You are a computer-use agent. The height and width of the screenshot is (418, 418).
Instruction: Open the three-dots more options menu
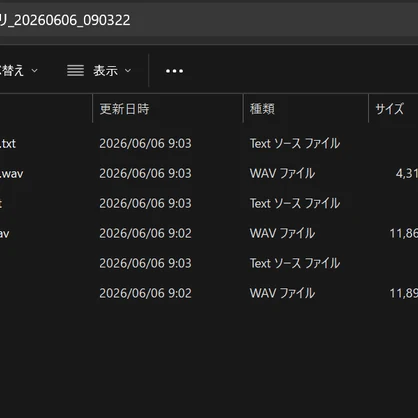(174, 71)
